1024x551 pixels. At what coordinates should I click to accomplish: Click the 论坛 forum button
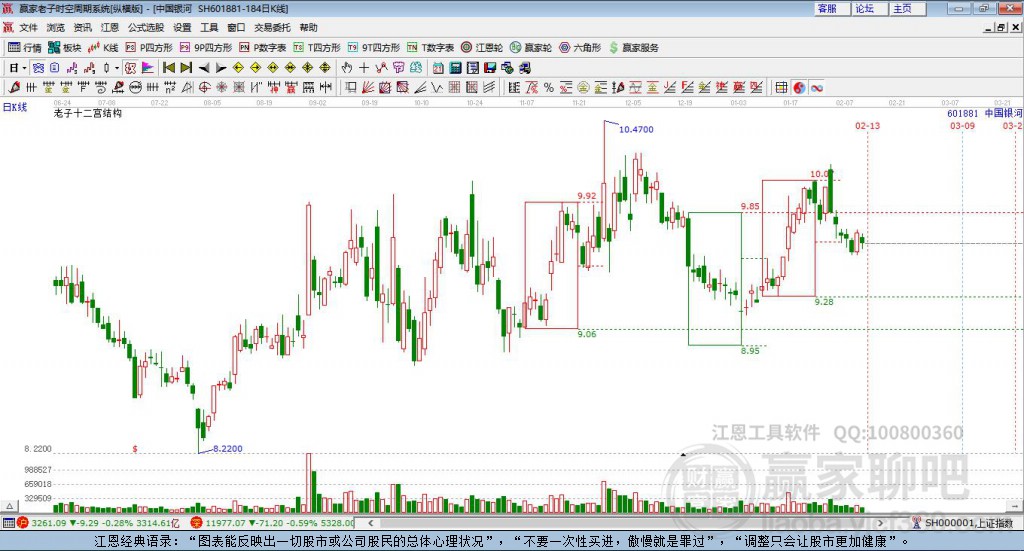click(870, 8)
